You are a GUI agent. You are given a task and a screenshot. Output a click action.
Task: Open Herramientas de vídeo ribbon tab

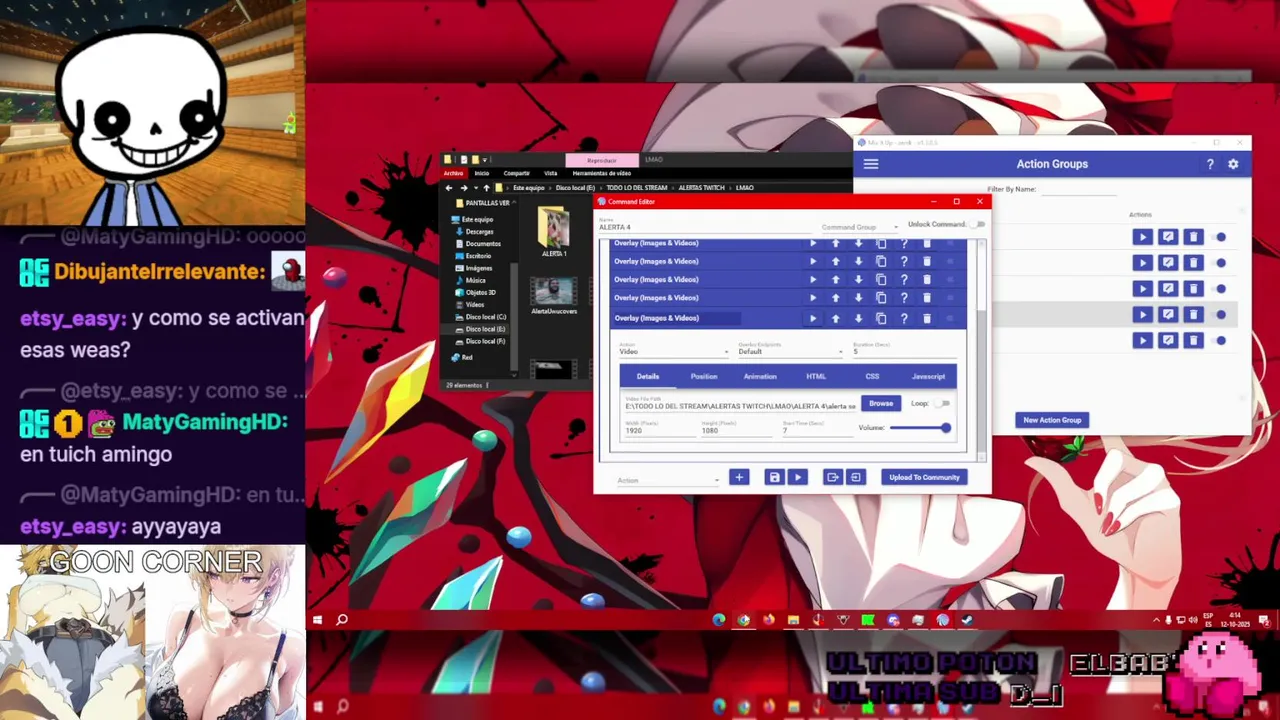(x=601, y=173)
